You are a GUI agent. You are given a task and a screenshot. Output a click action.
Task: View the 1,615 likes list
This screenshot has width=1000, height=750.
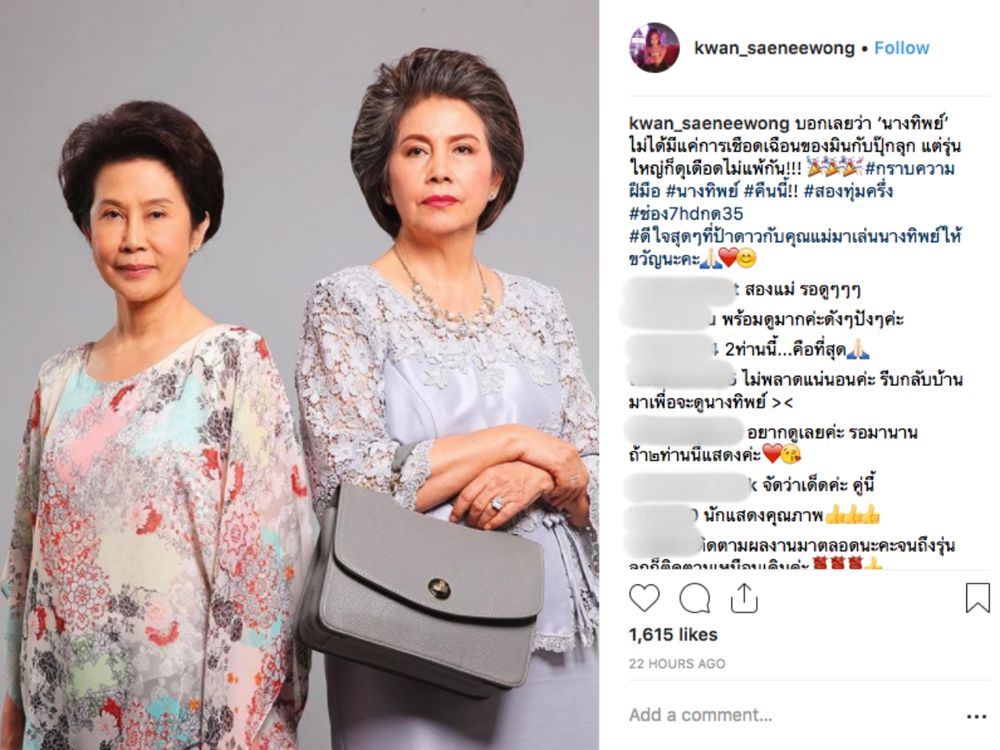pyautogui.click(x=673, y=635)
